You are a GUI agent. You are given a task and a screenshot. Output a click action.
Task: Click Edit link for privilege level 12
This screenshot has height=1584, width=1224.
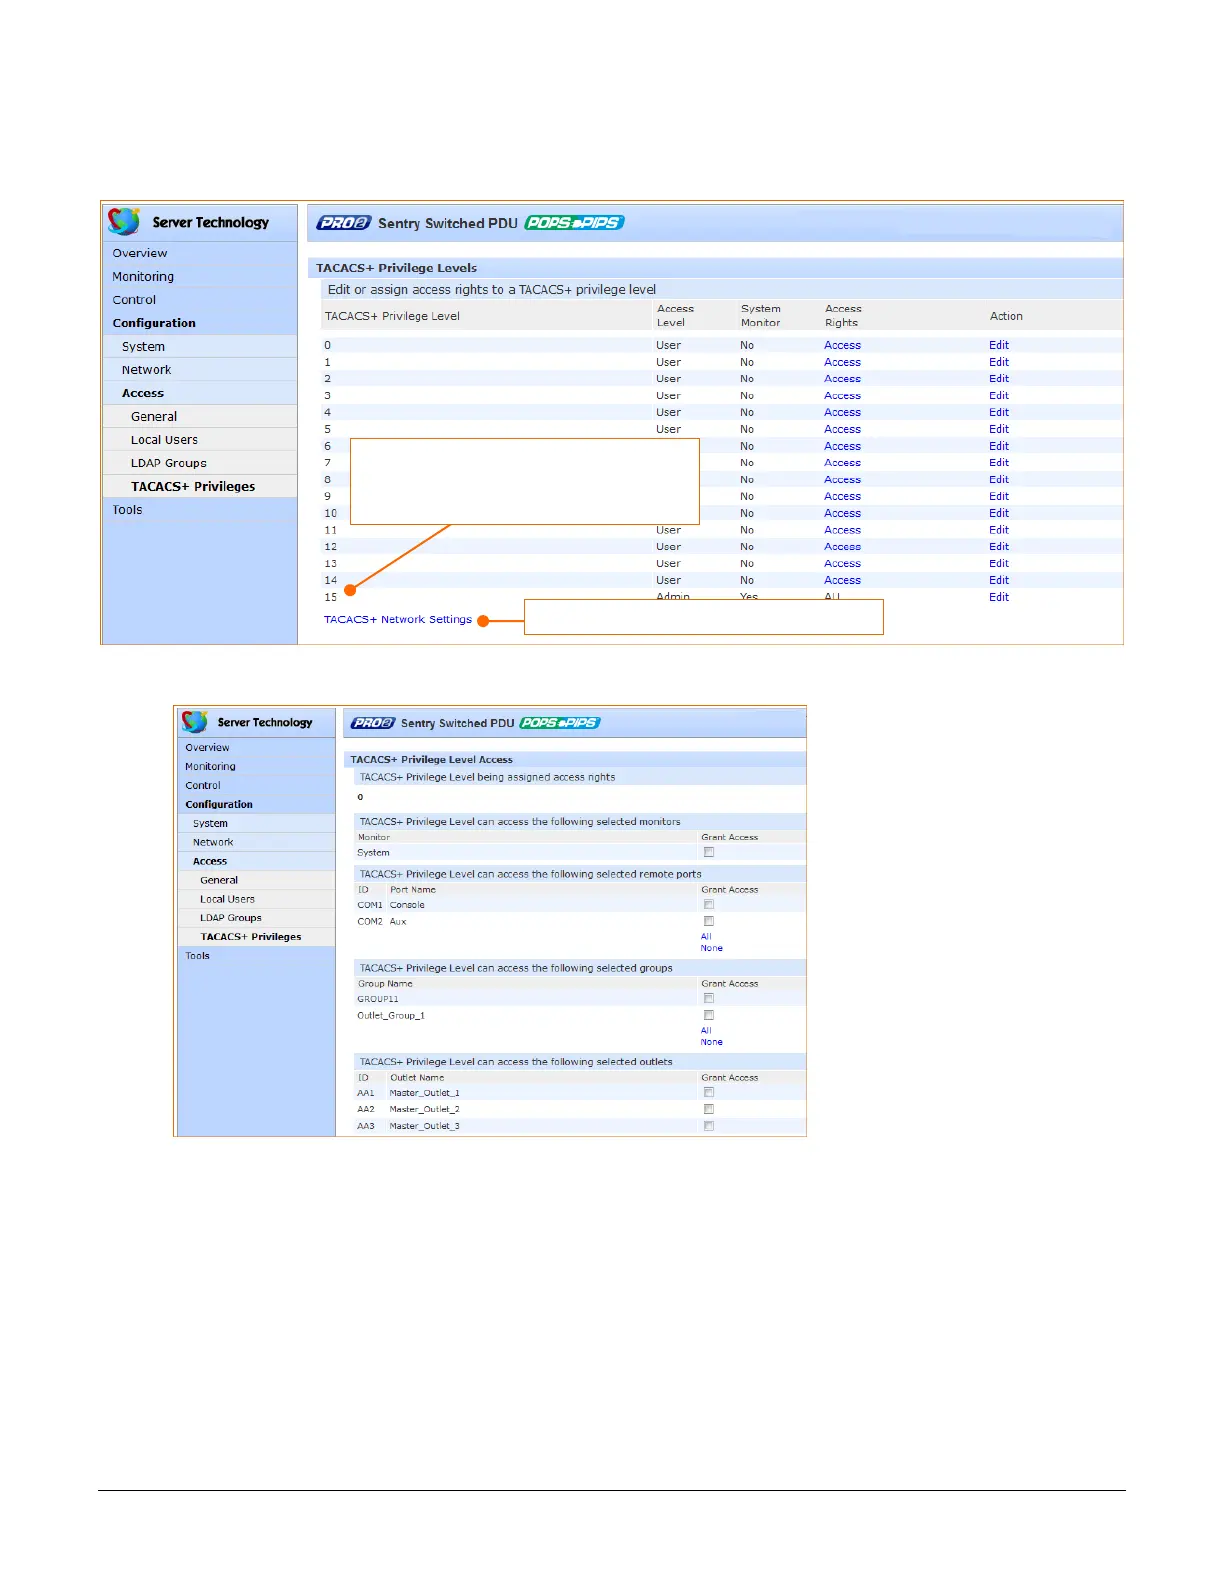999,547
